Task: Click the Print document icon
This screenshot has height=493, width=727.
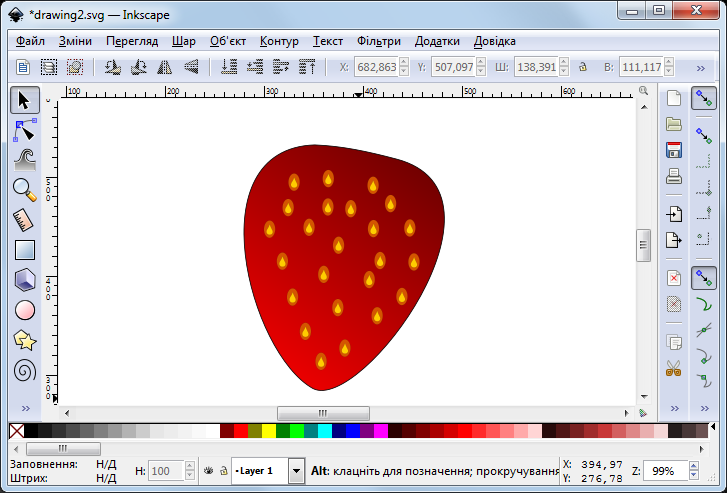Action: click(x=674, y=177)
